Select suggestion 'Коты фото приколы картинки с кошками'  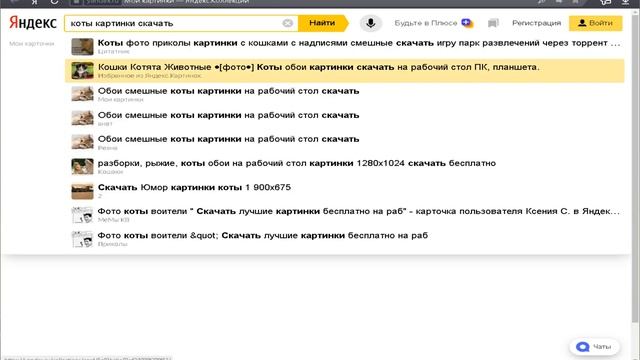point(344,47)
